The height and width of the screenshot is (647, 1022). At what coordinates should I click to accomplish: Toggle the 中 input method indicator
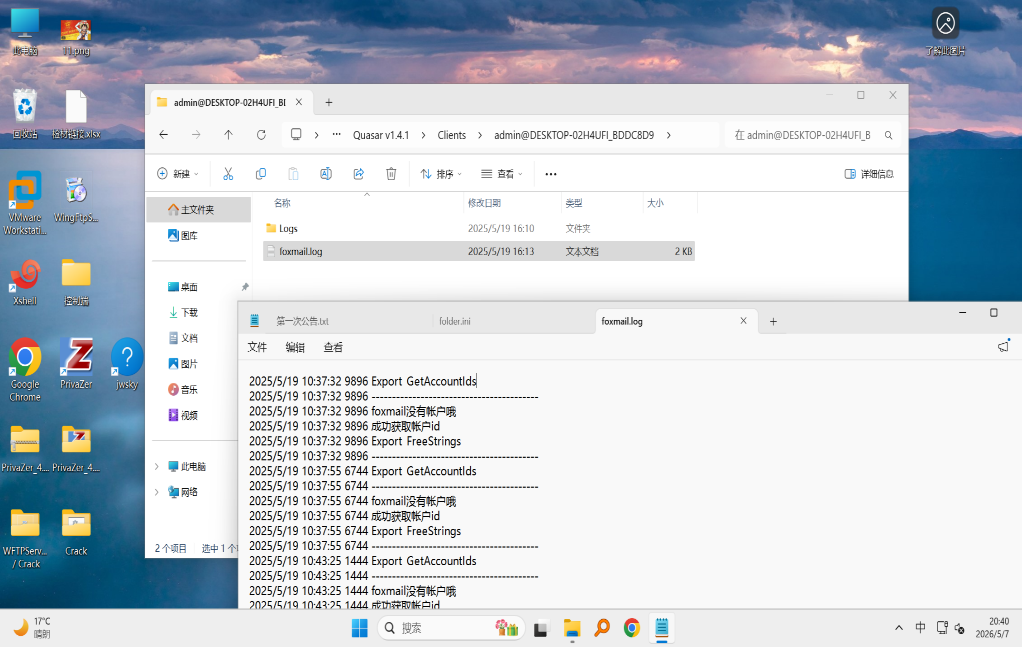920,627
